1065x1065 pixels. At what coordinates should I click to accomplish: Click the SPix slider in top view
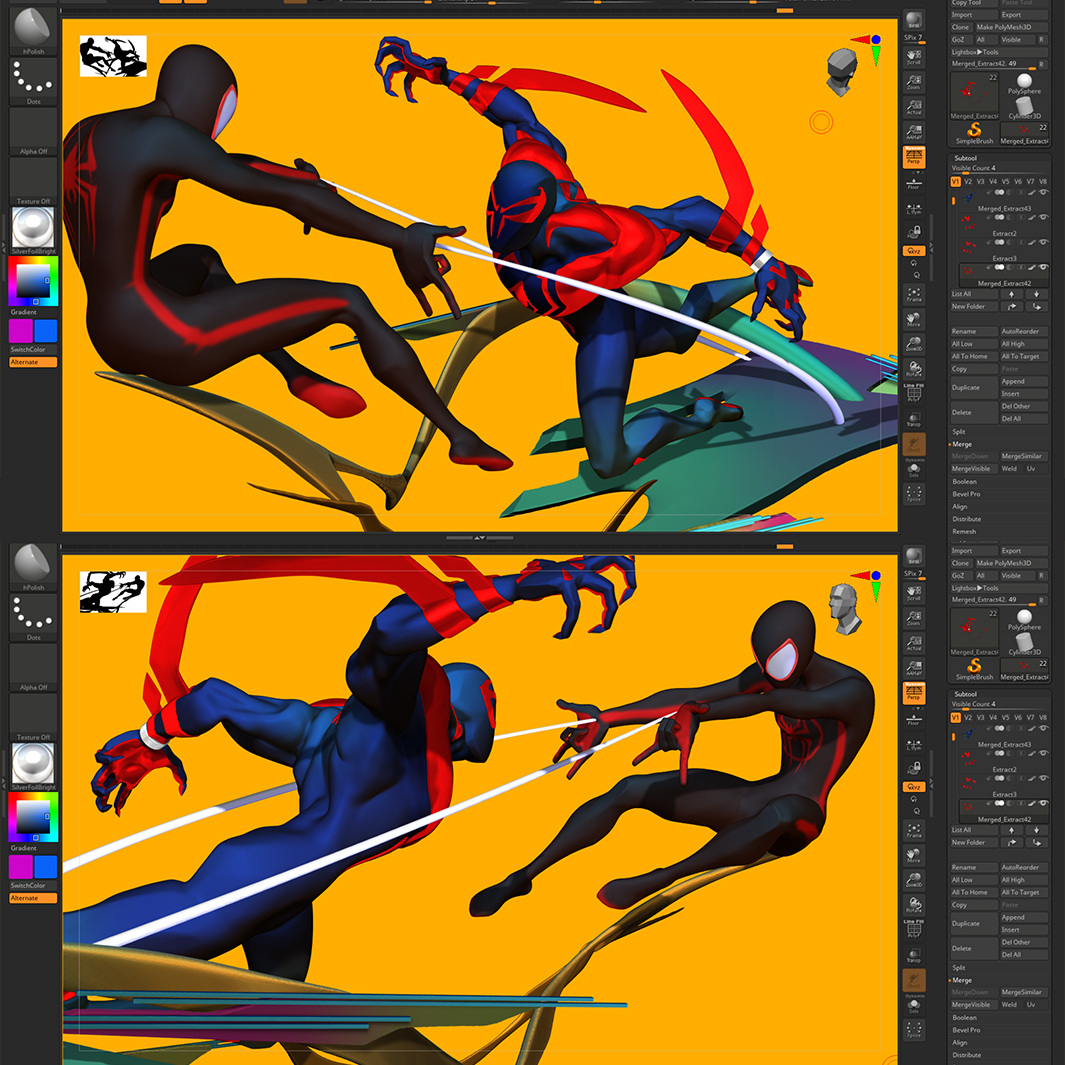coord(914,39)
